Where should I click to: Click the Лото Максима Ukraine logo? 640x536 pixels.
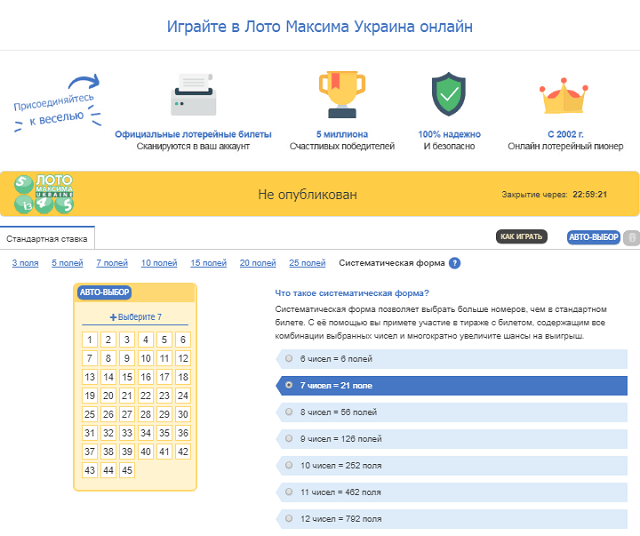point(44,194)
